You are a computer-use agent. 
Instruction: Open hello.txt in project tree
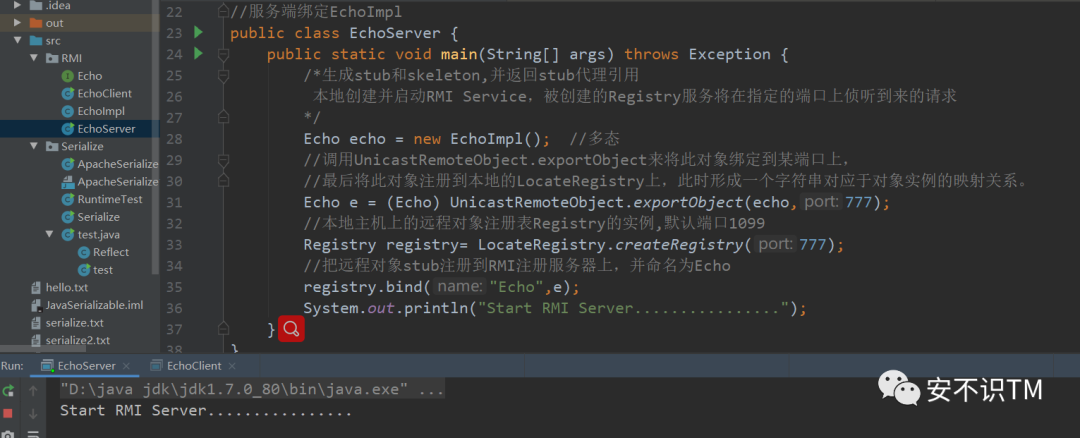(x=66, y=287)
